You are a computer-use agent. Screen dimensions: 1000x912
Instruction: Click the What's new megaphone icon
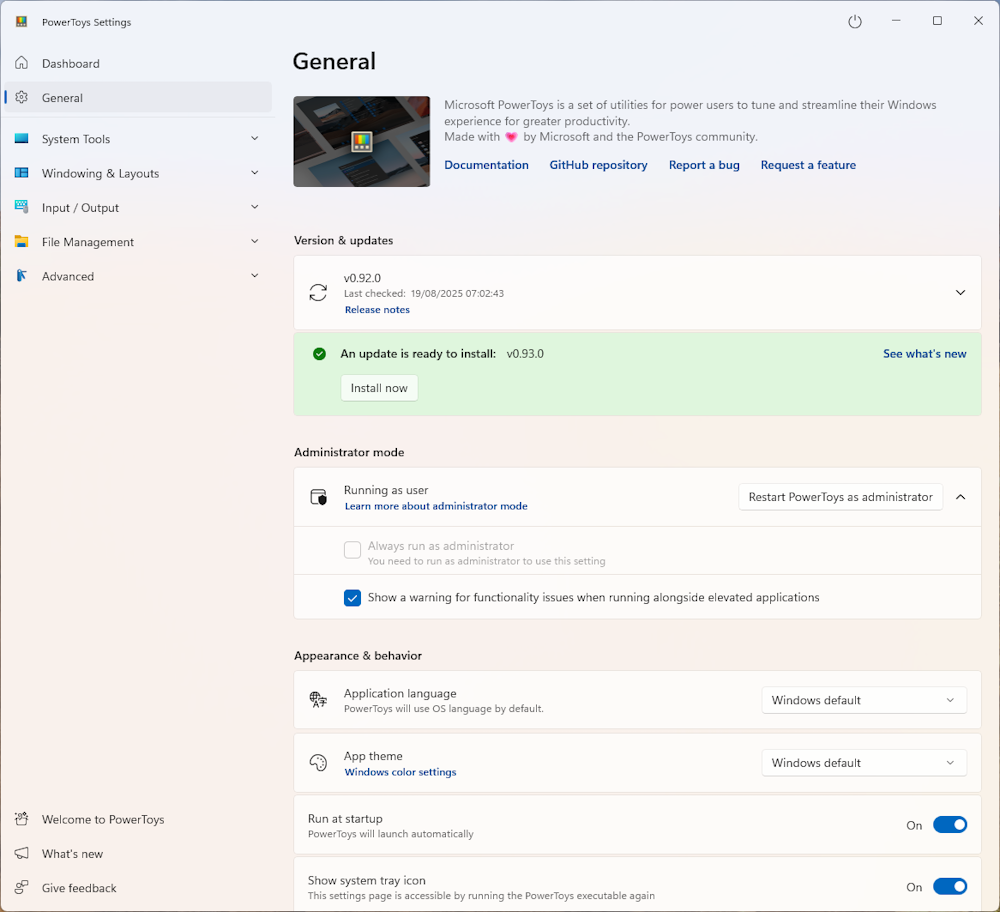click(x=22, y=853)
